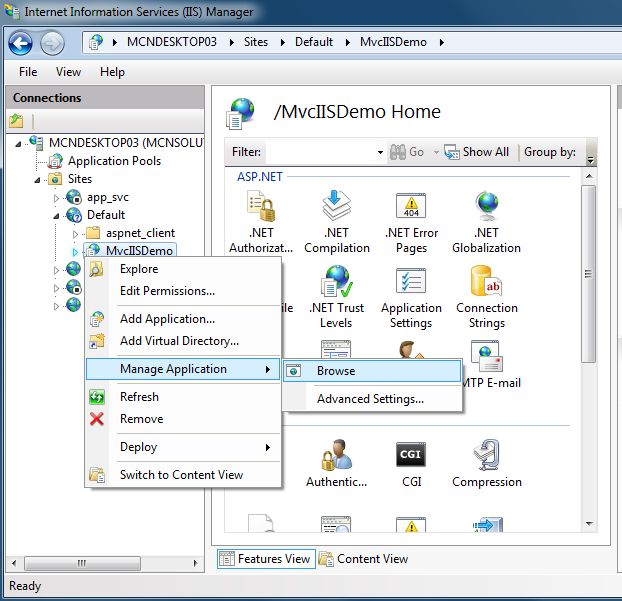Screen dimensions: 622x601
Task: Switch to Features View tab
Action: tap(266, 559)
